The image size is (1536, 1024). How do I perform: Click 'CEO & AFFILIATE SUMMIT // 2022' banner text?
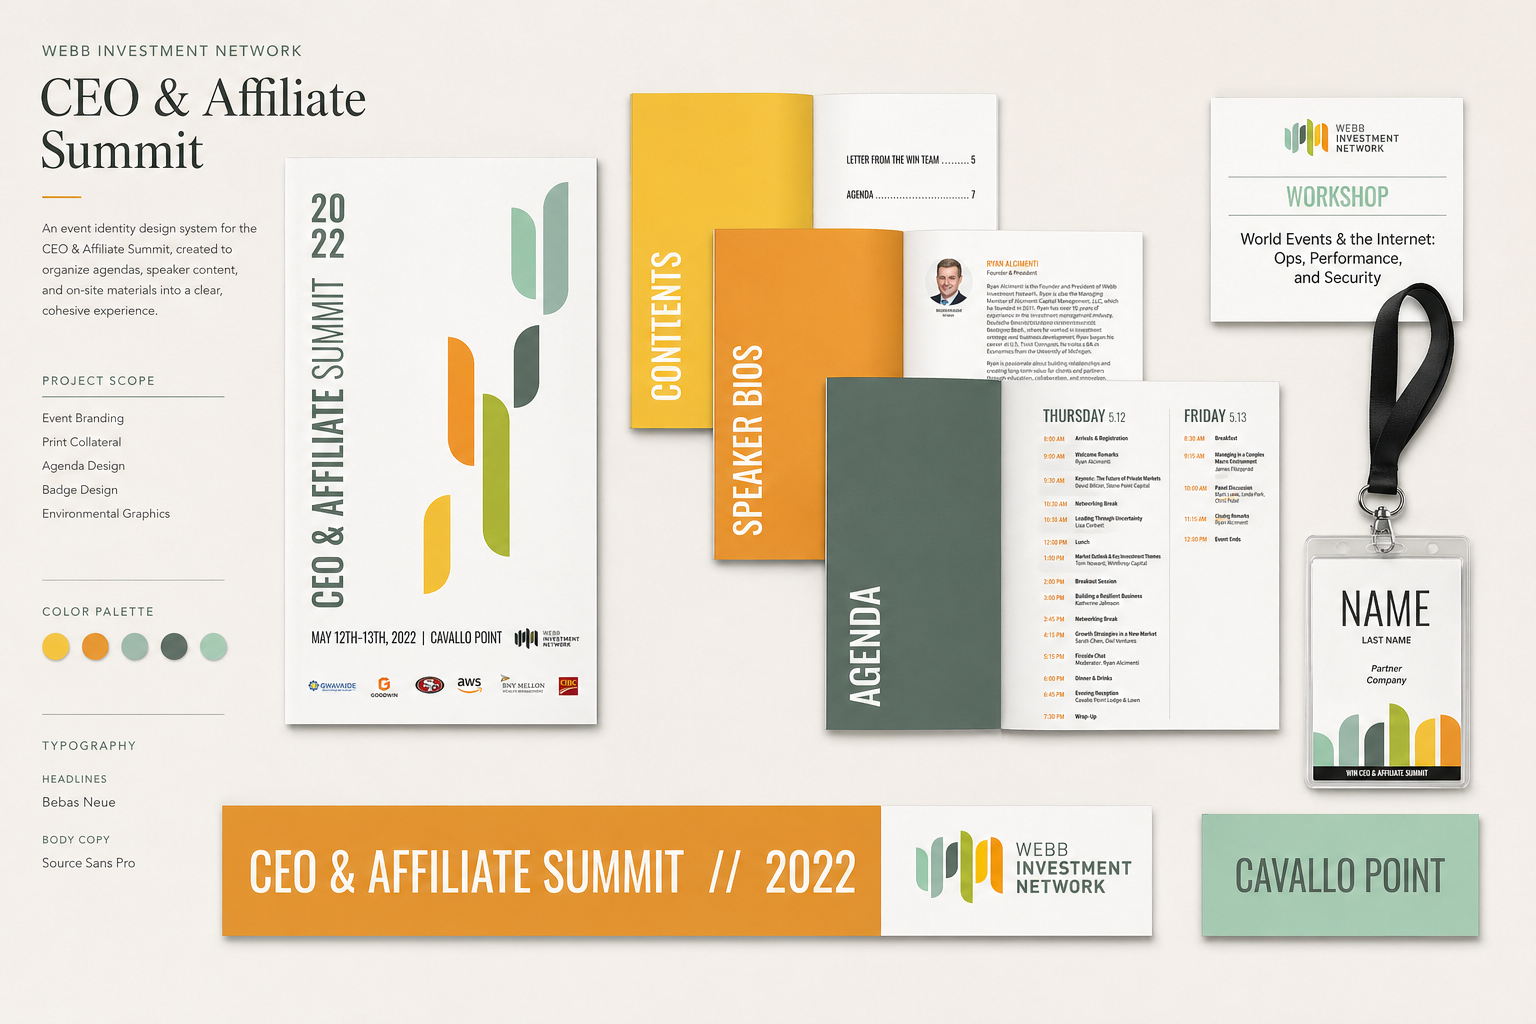click(552, 872)
